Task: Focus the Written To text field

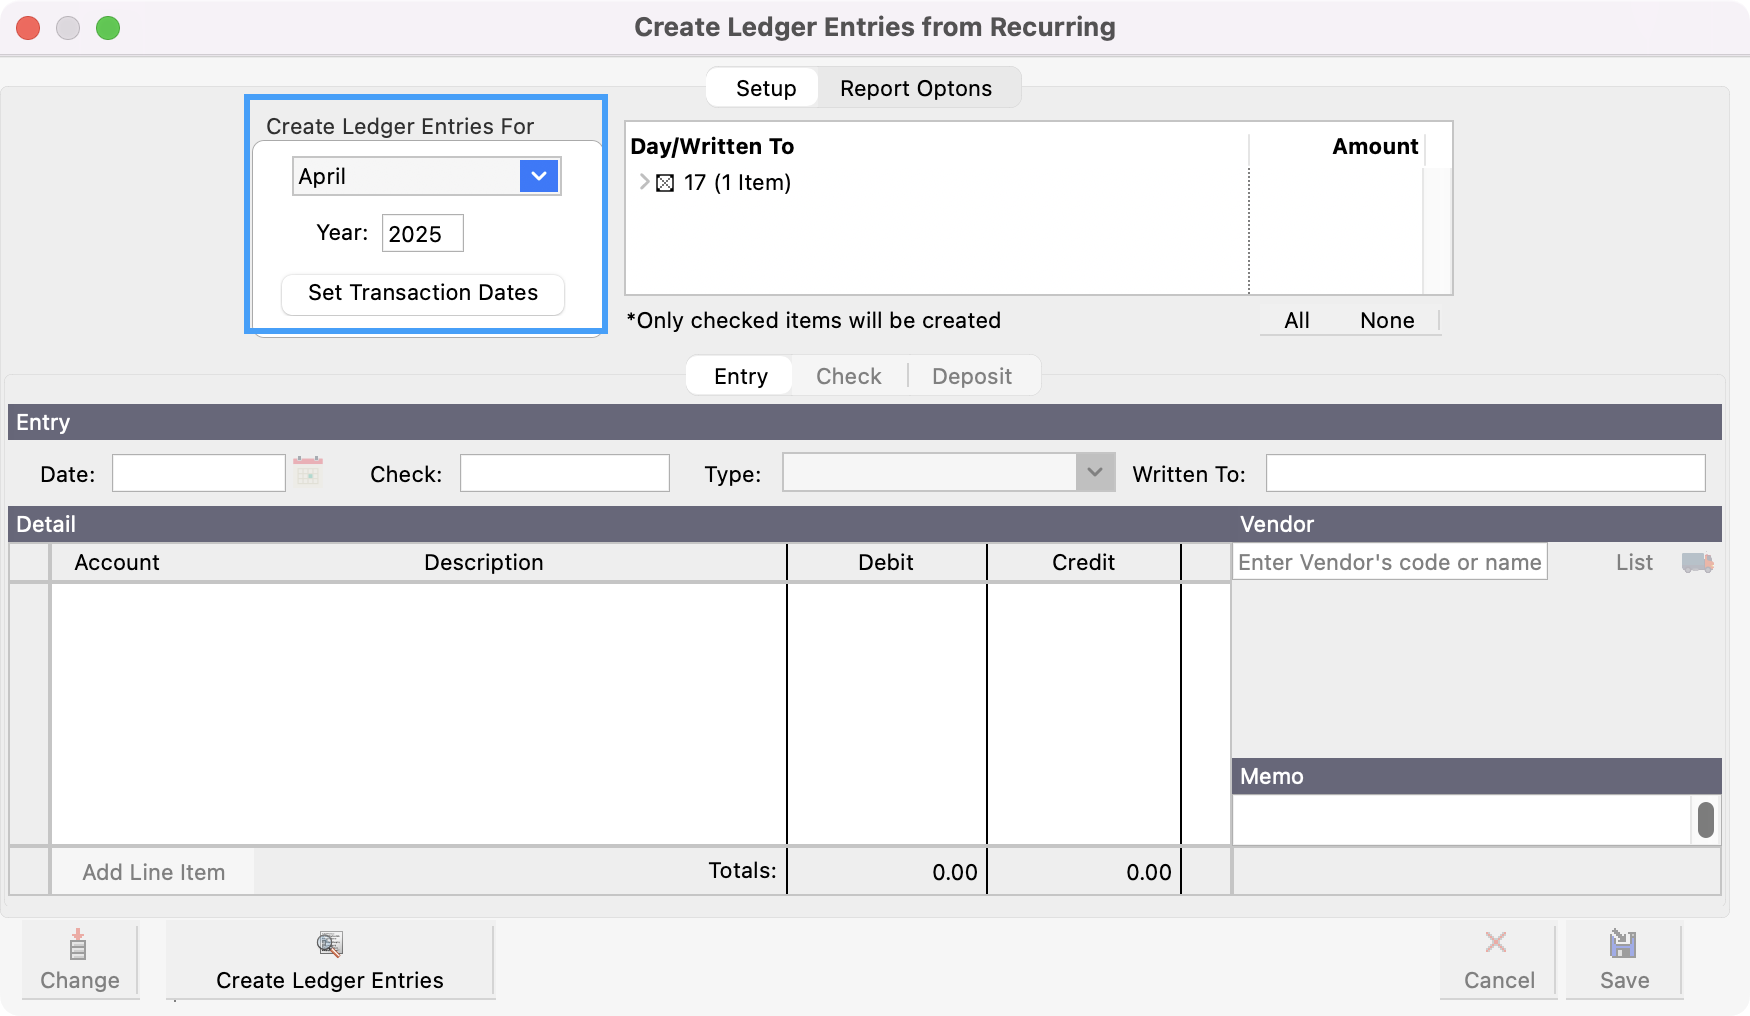Action: pos(1484,473)
